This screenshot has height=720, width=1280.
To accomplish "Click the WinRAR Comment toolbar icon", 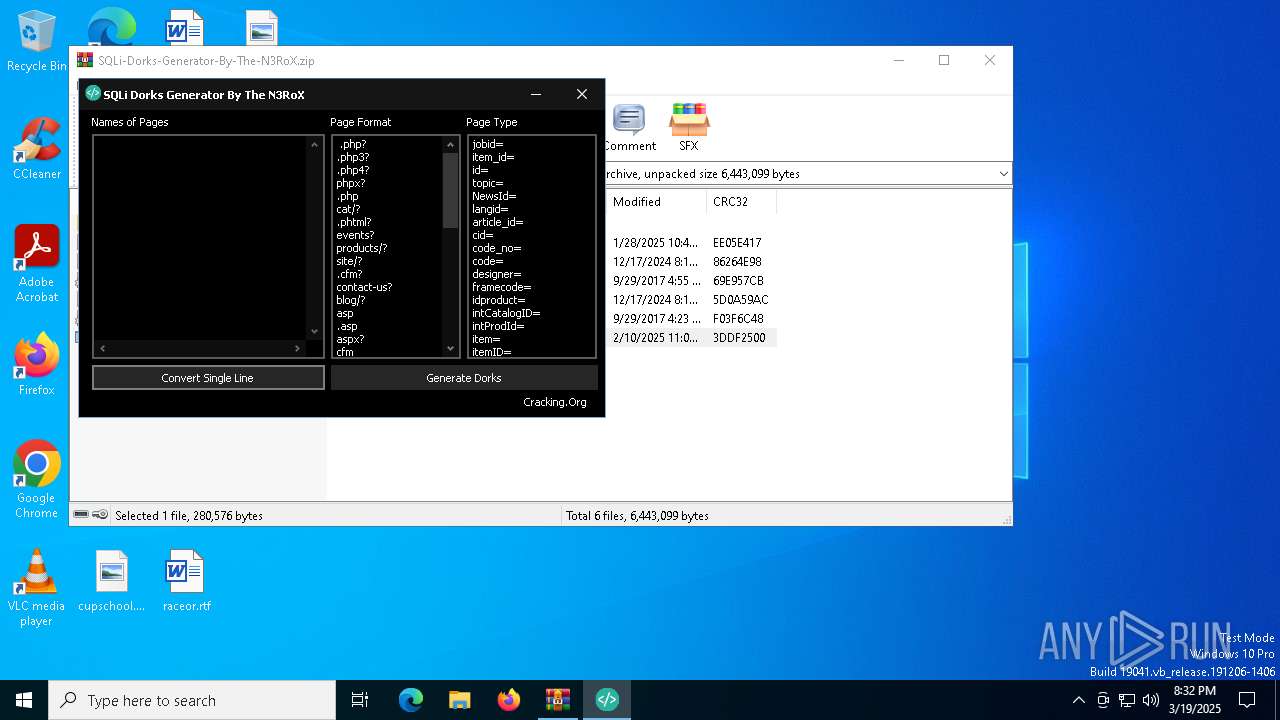I will (629, 127).
